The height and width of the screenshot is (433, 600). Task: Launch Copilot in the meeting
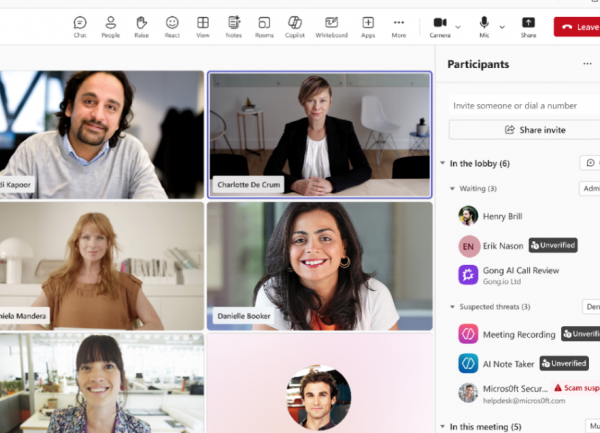pos(295,27)
